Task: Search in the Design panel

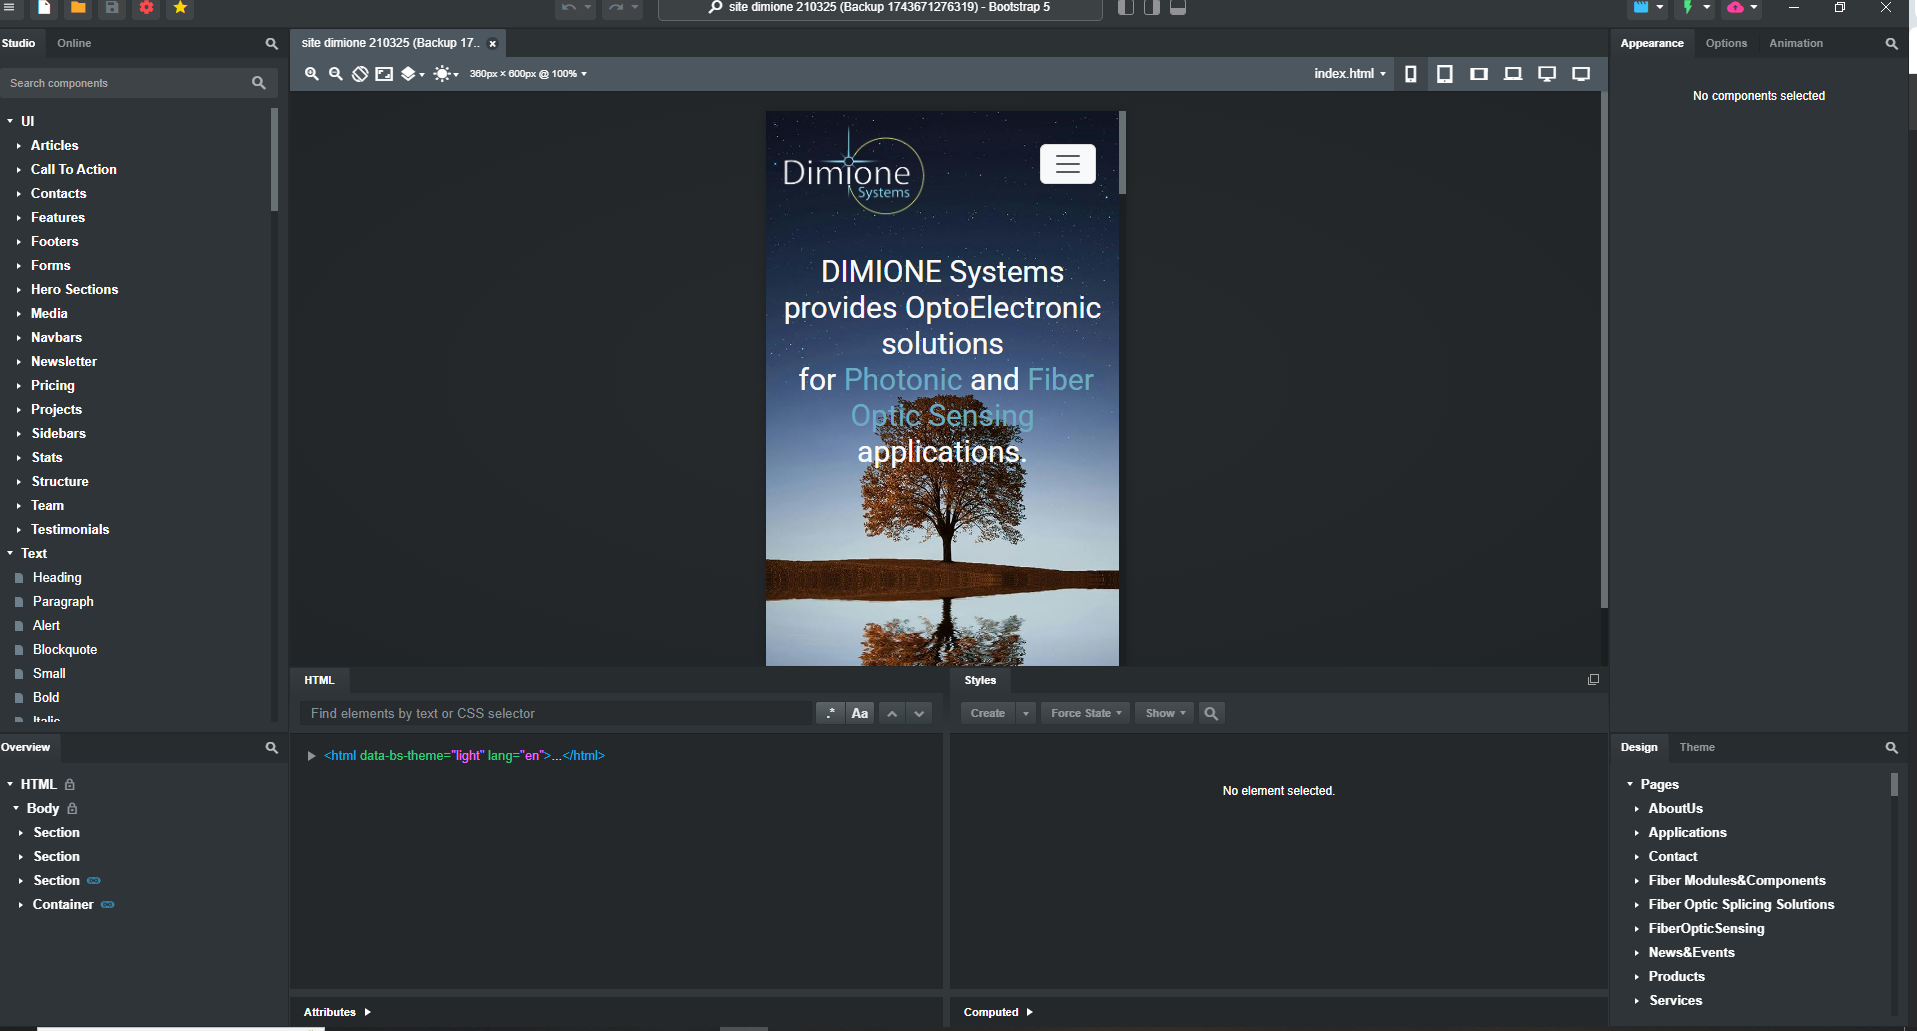Action: (1891, 748)
